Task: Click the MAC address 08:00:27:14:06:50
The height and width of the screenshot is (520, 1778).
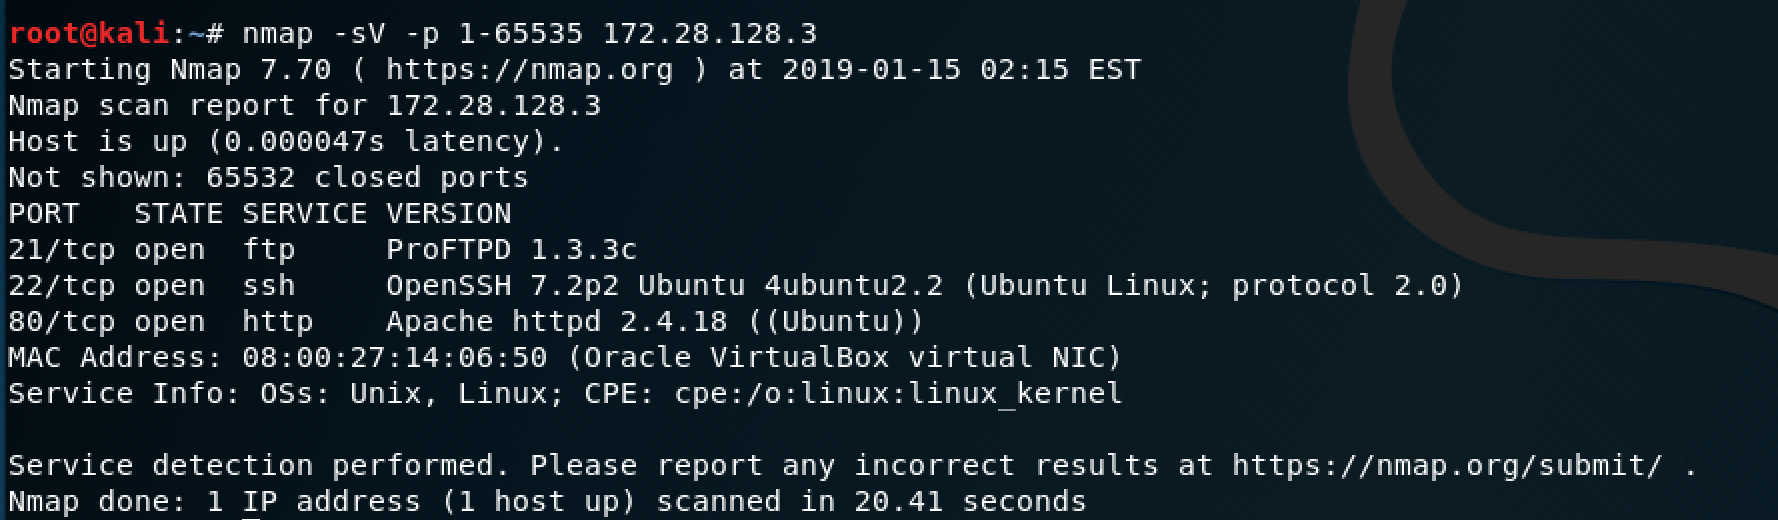Action: pyautogui.click(x=394, y=358)
